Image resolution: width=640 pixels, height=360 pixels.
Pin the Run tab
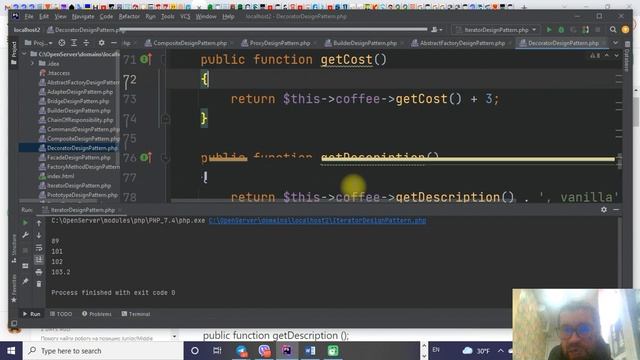point(25,281)
